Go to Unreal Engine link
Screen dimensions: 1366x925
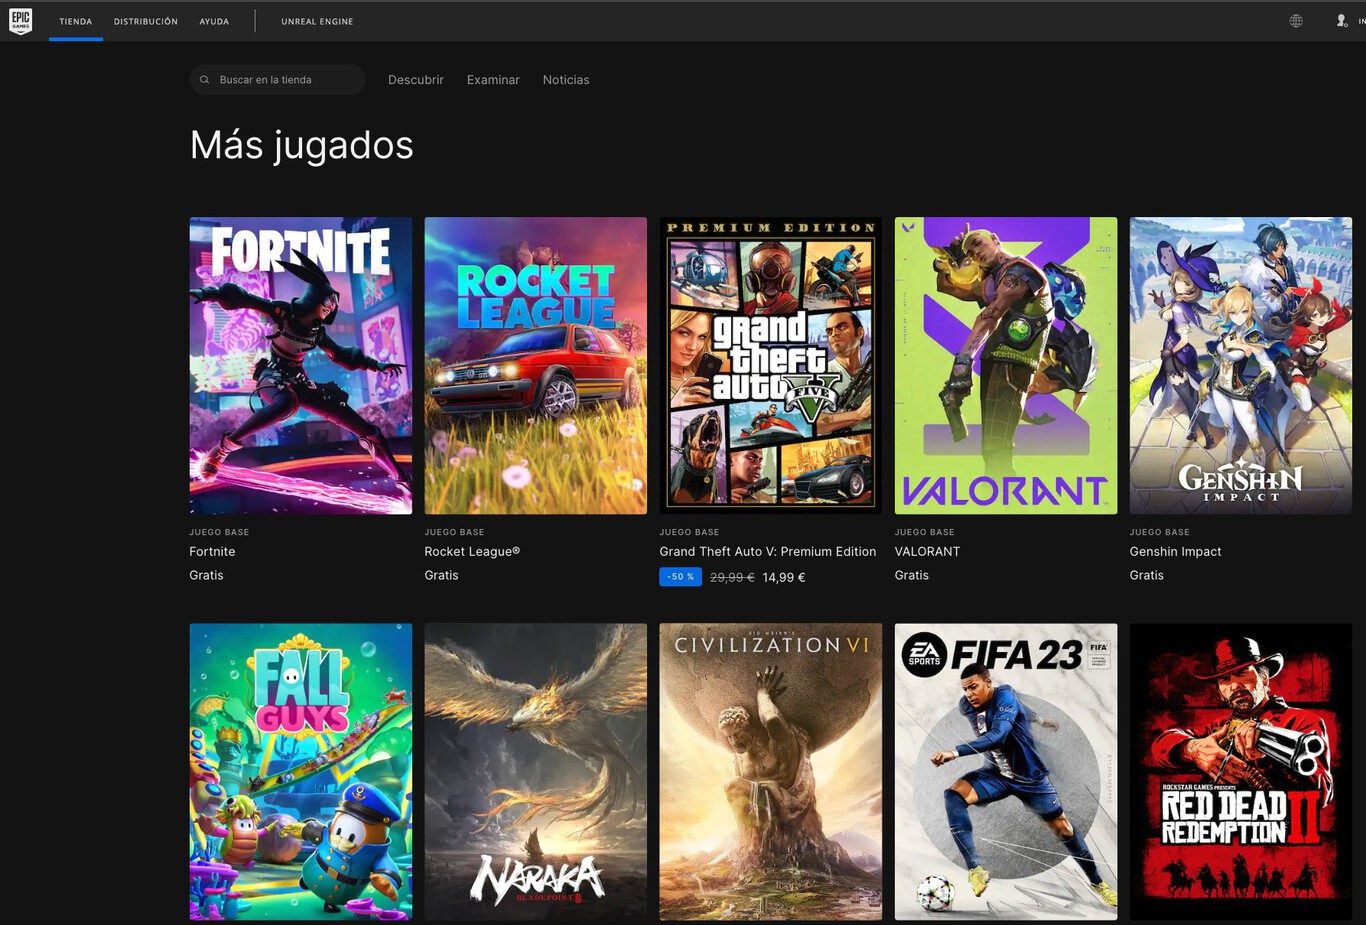coord(317,21)
